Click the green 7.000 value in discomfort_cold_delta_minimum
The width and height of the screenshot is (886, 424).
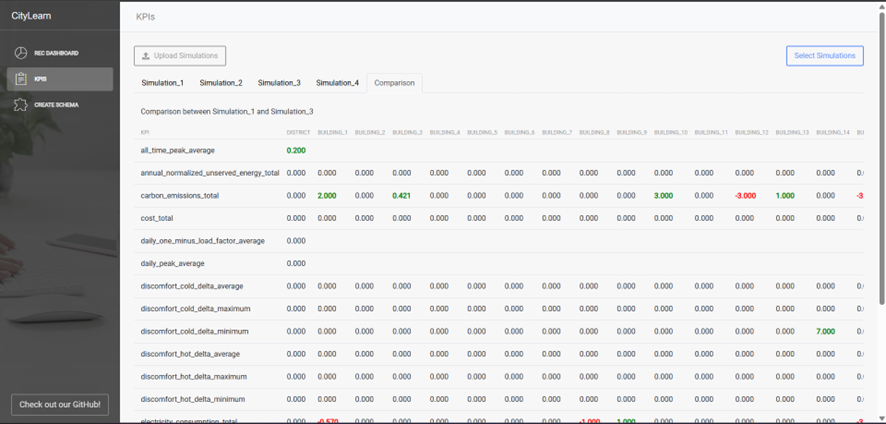(x=825, y=331)
